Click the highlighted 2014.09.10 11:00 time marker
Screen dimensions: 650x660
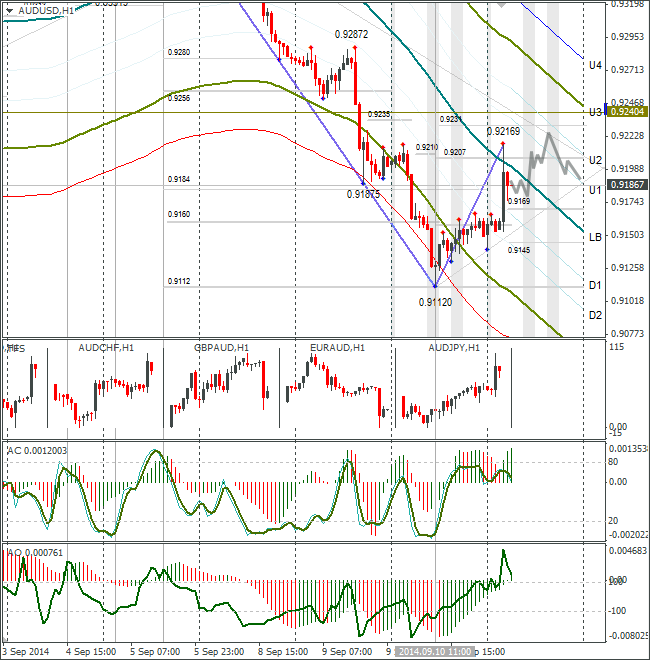(435, 652)
